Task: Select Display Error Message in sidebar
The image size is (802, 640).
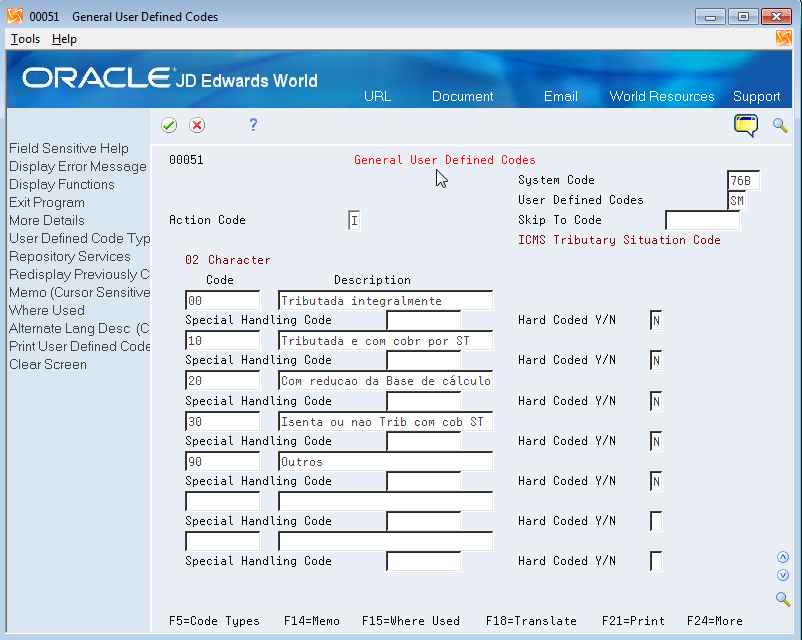Action: click(78, 166)
